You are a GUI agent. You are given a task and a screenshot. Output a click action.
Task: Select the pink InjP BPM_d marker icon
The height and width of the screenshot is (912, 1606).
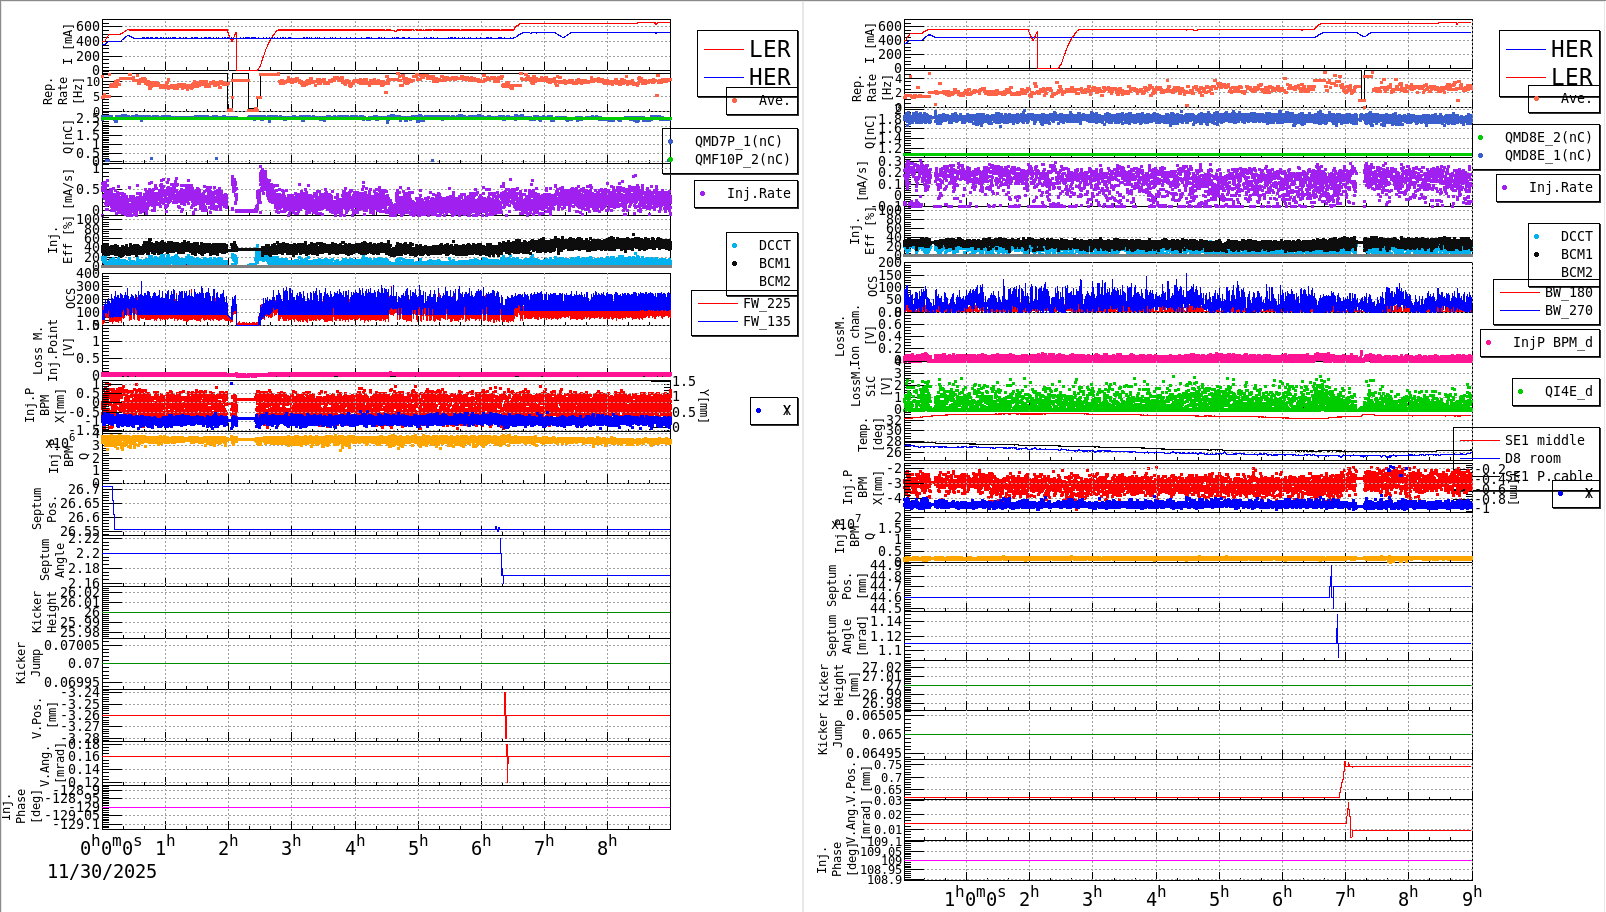(1489, 342)
